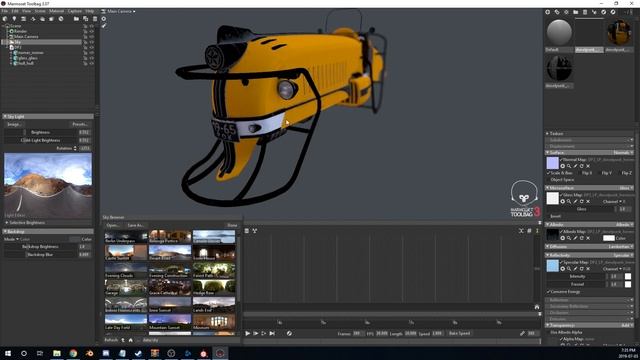Add a new camera object icon

pyautogui.click(x=24, y=19)
